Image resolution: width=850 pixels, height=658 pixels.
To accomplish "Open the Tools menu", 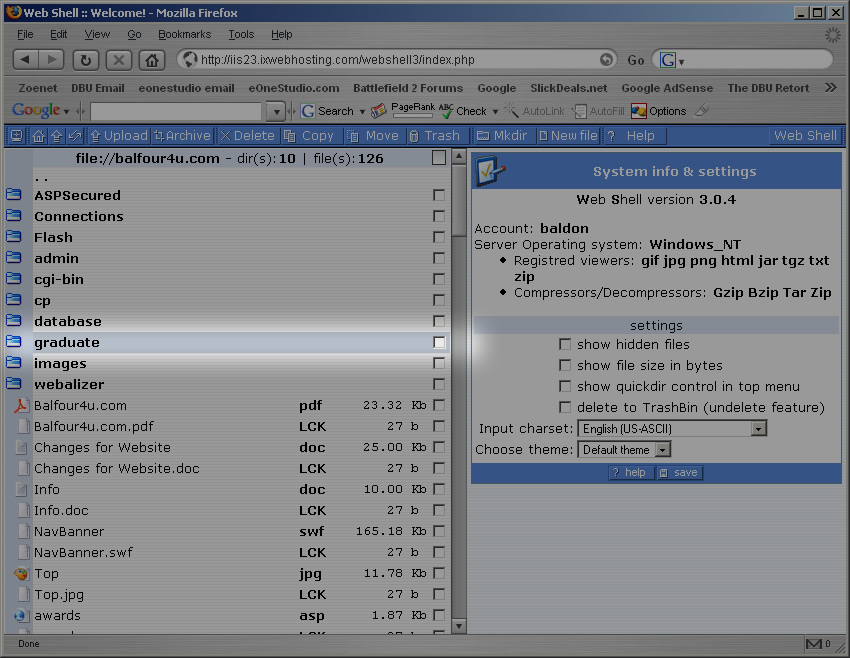I will click(241, 34).
